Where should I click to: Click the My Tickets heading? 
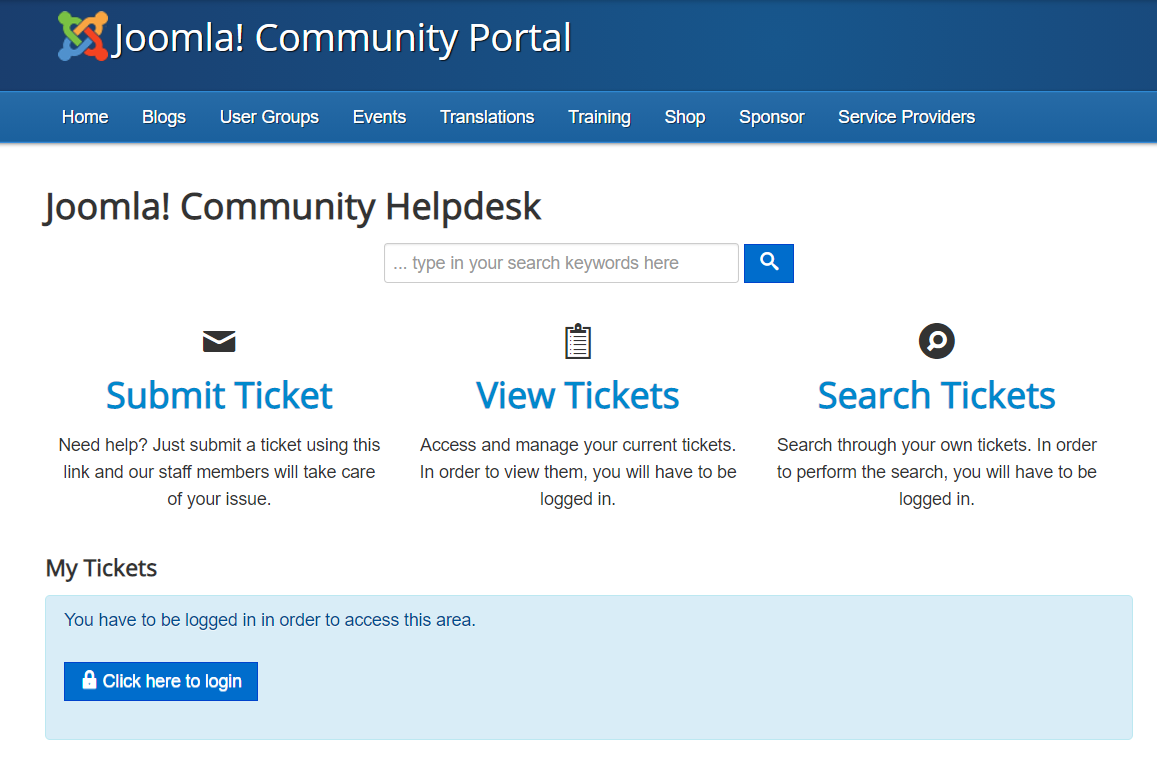click(101, 568)
